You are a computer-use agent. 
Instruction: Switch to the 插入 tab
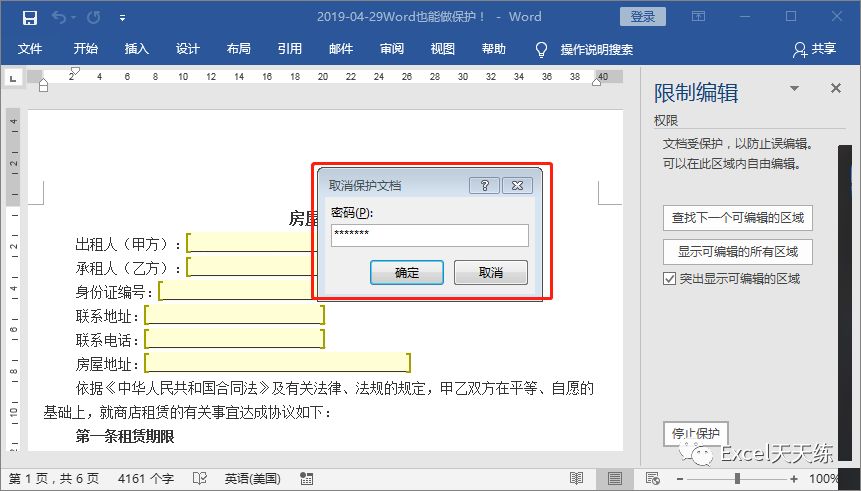[136, 49]
